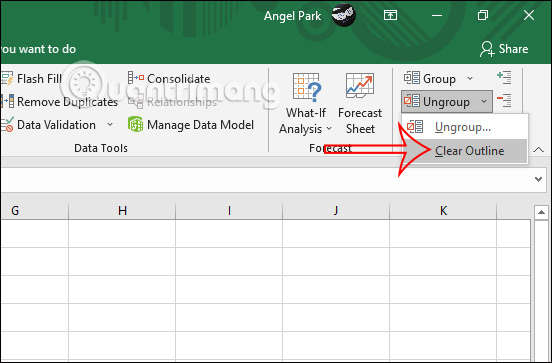Screen dimensions: 552x363
Task: Select column G header
Action: pyautogui.click(x=34, y=211)
